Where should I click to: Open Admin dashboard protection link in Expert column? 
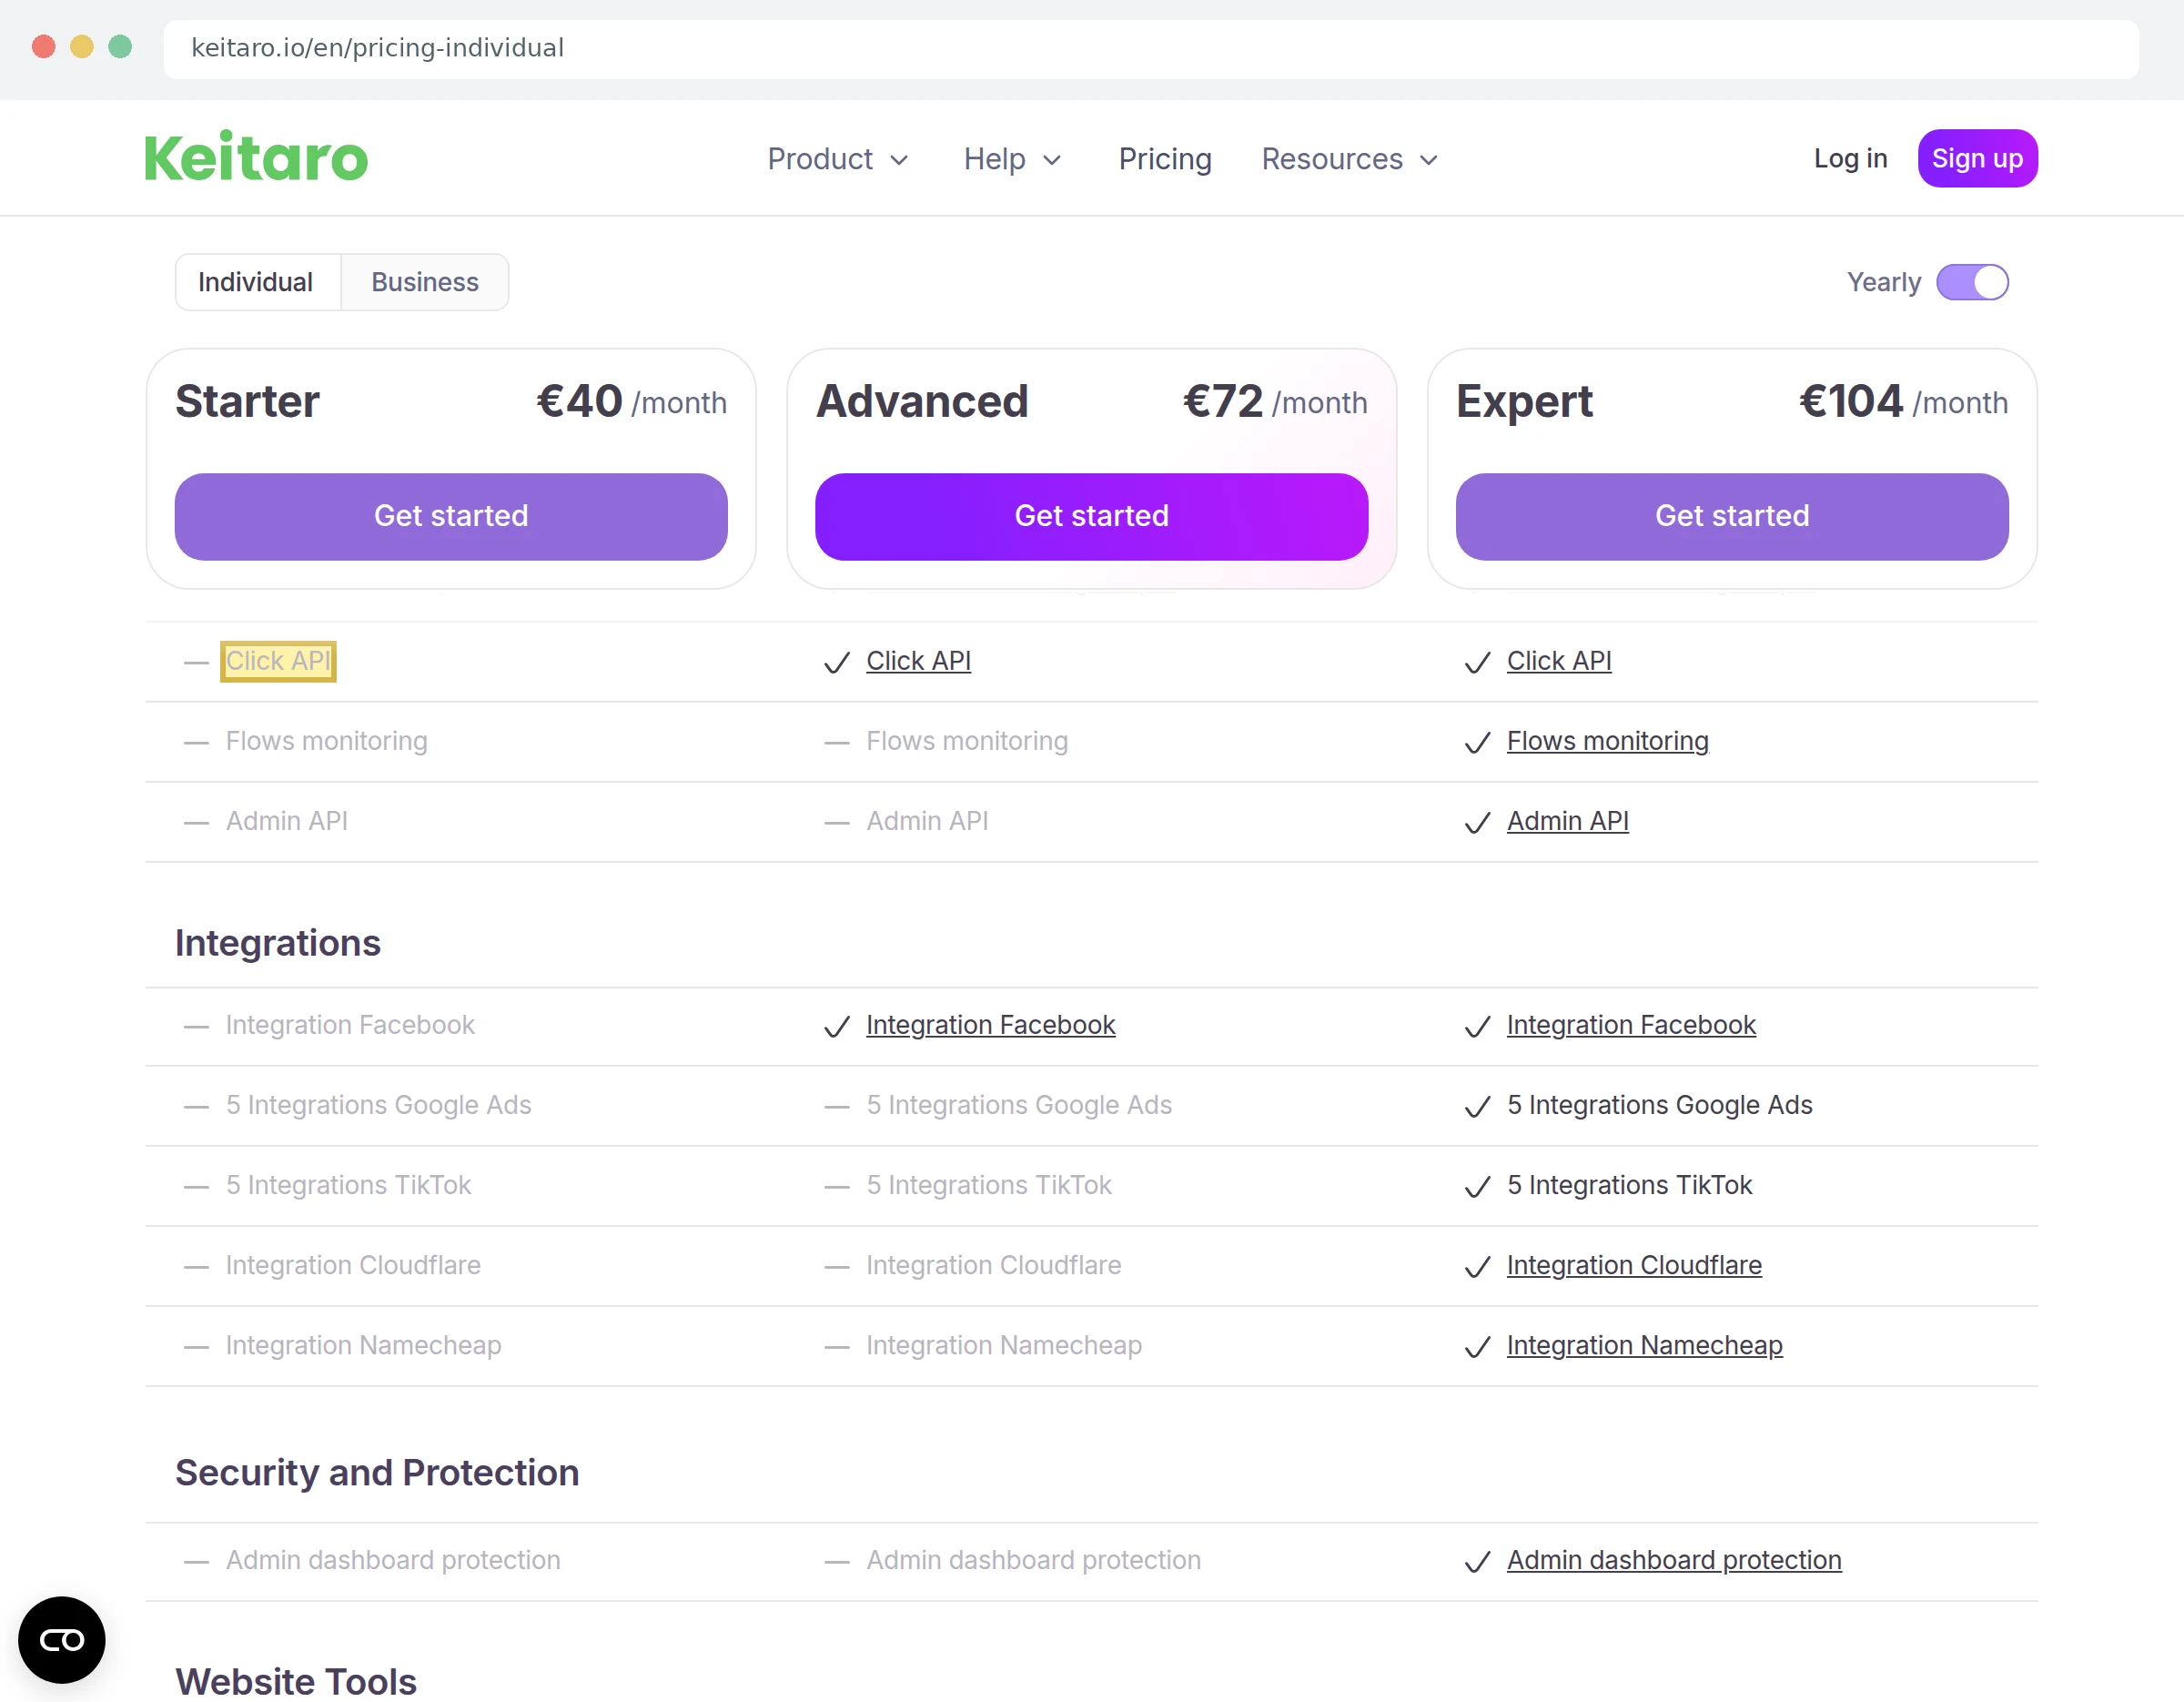[x=1674, y=1560]
